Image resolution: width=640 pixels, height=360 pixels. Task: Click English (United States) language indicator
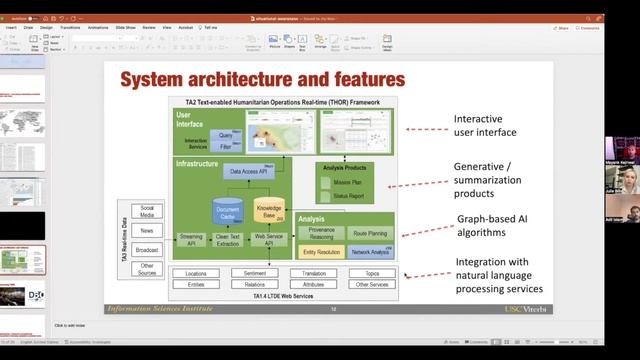click(40, 342)
